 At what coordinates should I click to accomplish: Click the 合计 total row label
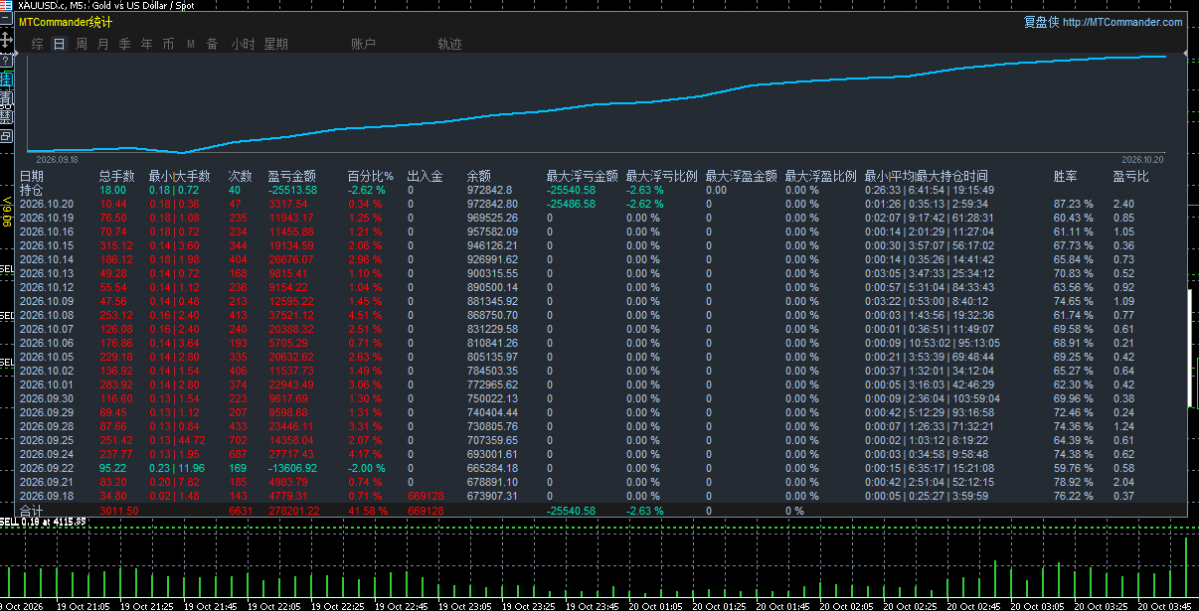[32, 510]
